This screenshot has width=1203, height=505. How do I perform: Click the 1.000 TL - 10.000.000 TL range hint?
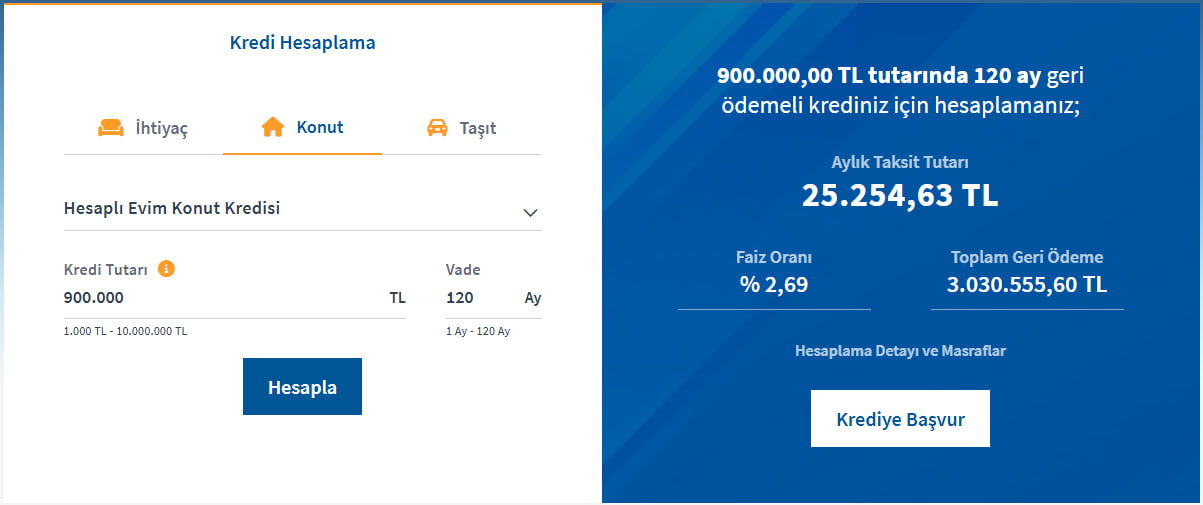point(125,331)
